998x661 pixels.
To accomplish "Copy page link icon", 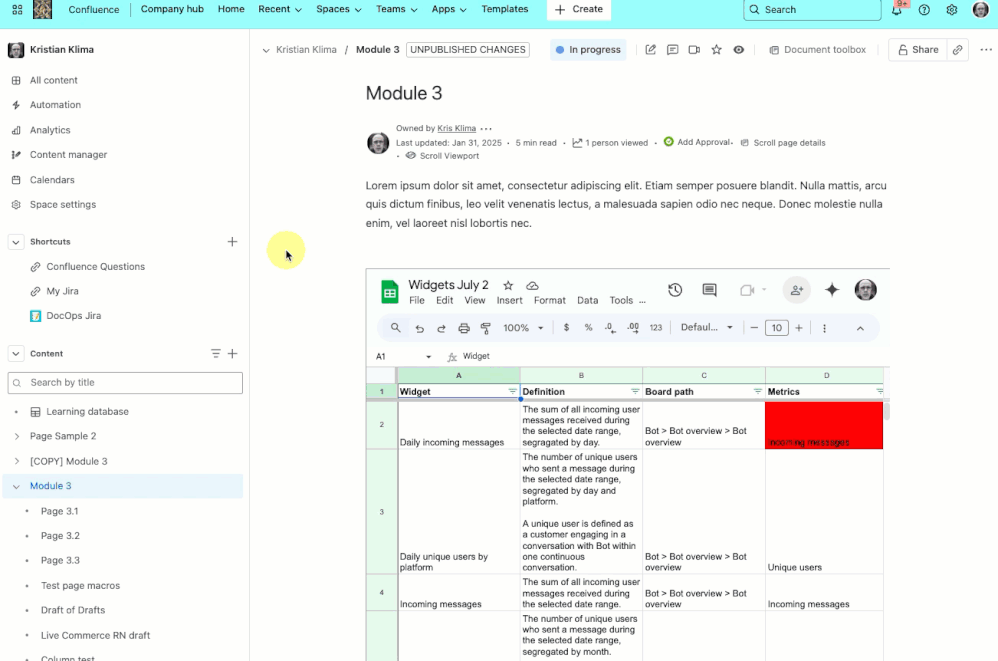I will (x=957, y=50).
